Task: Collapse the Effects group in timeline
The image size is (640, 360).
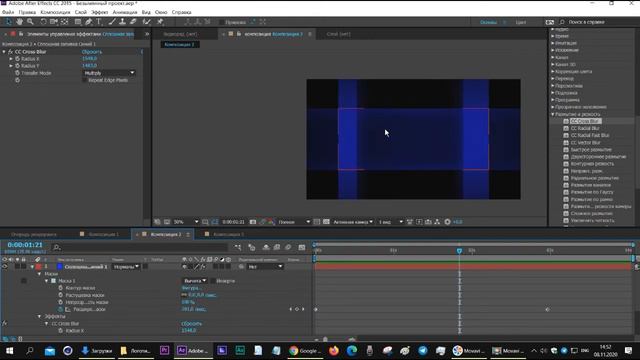Action: 40,316
